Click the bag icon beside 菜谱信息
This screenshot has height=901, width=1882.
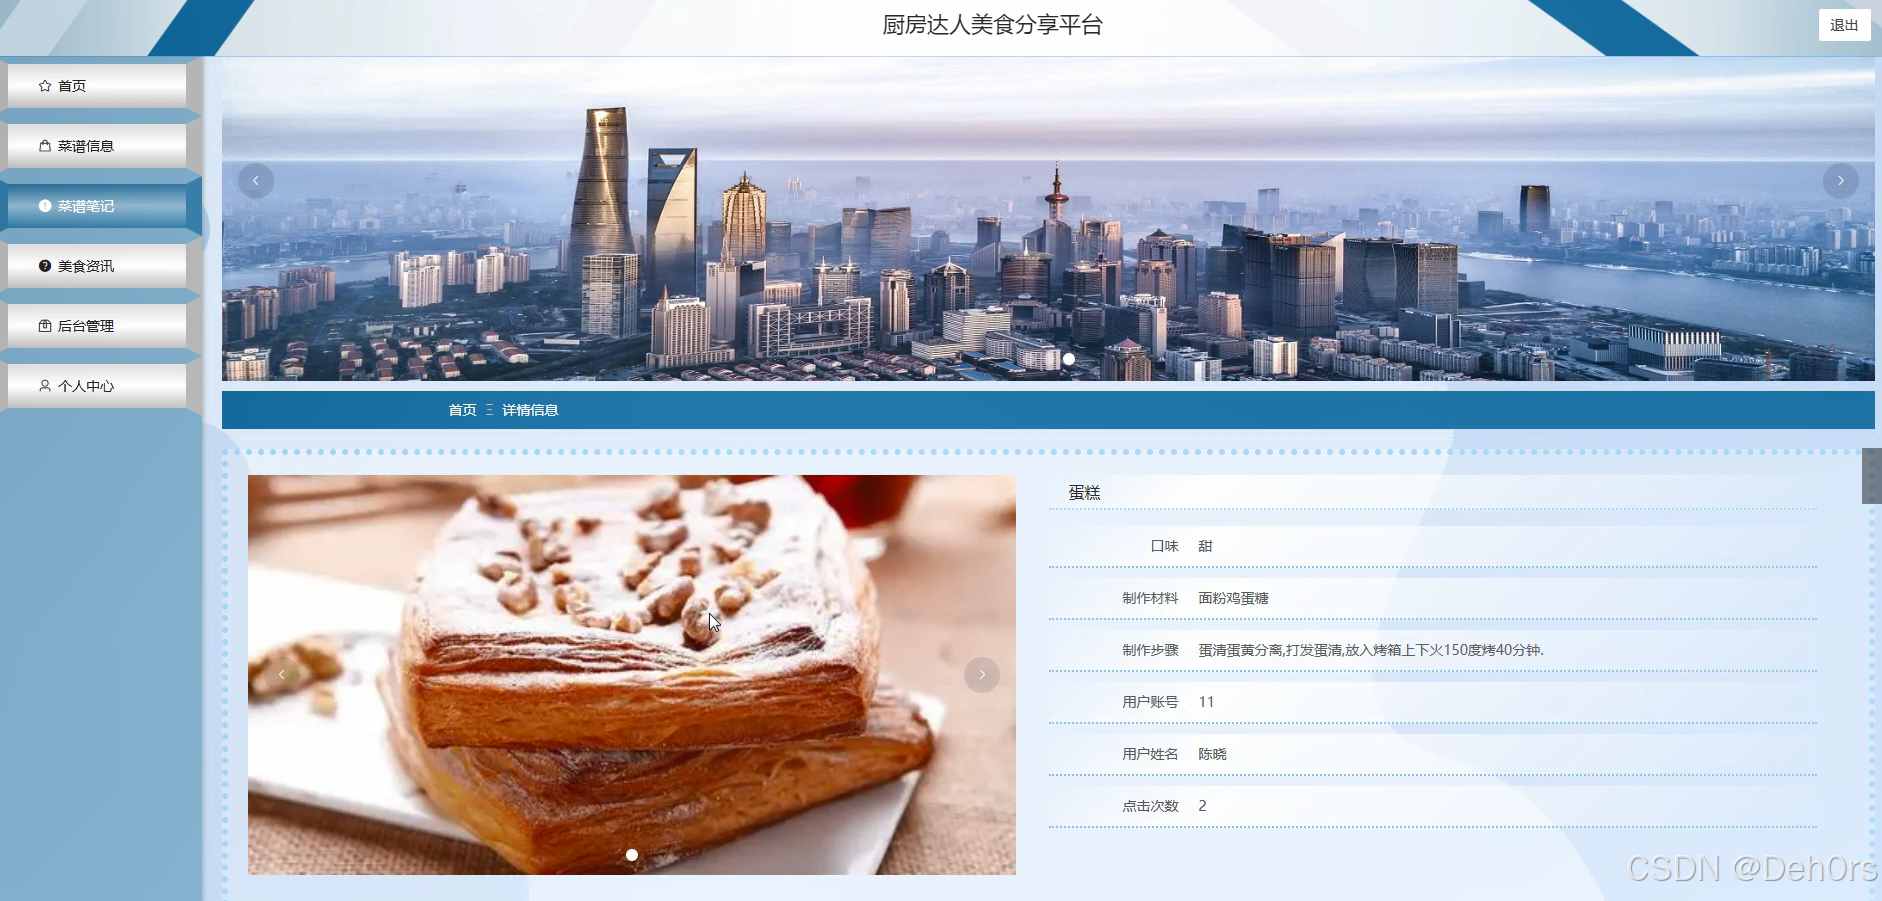pos(45,146)
